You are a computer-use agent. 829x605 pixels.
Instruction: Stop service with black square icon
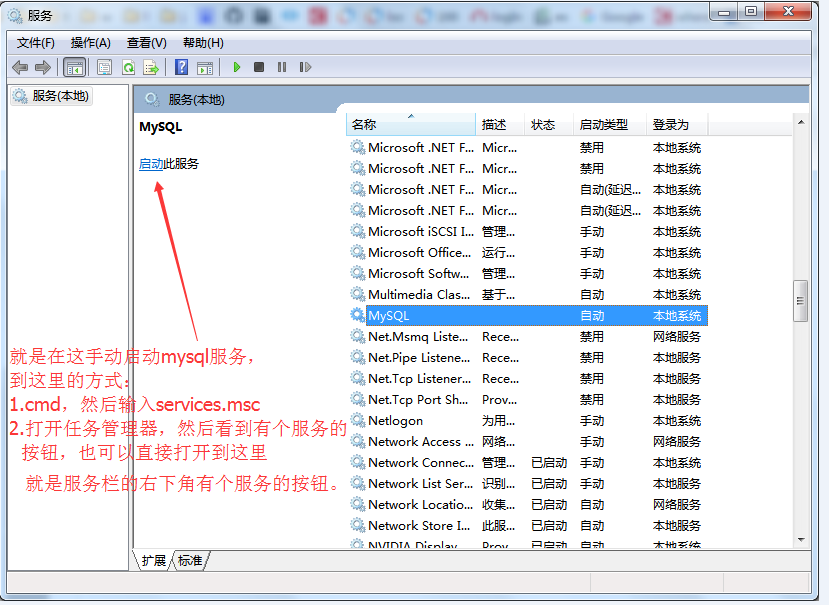coord(259,67)
